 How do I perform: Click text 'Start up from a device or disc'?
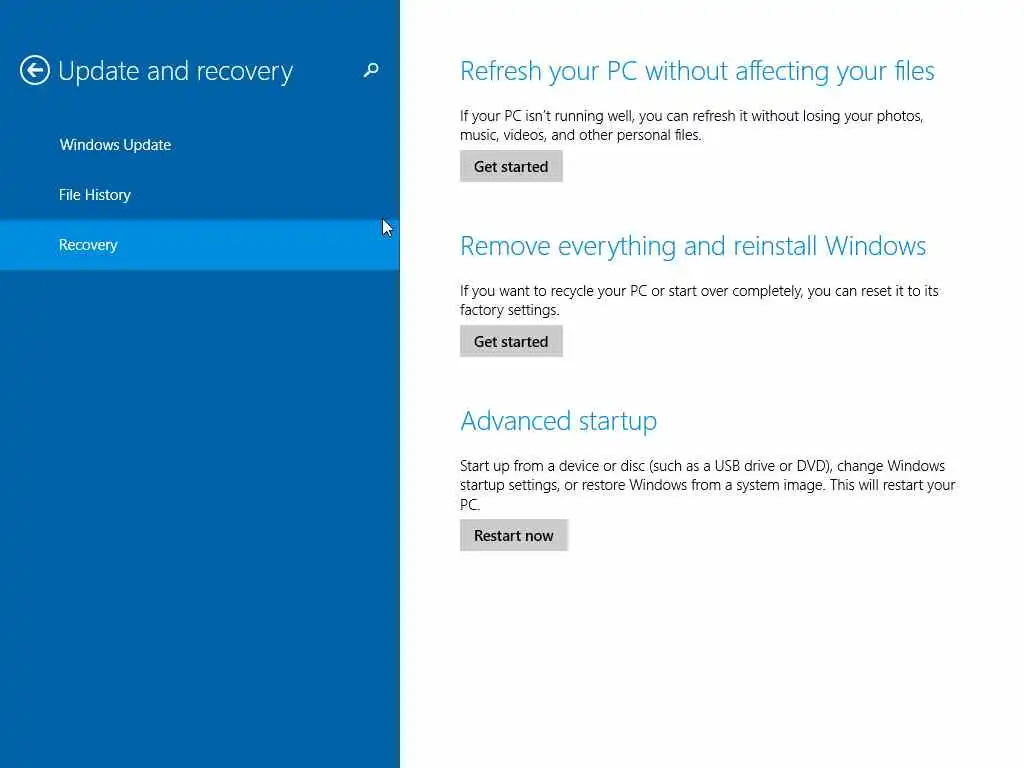click(552, 466)
